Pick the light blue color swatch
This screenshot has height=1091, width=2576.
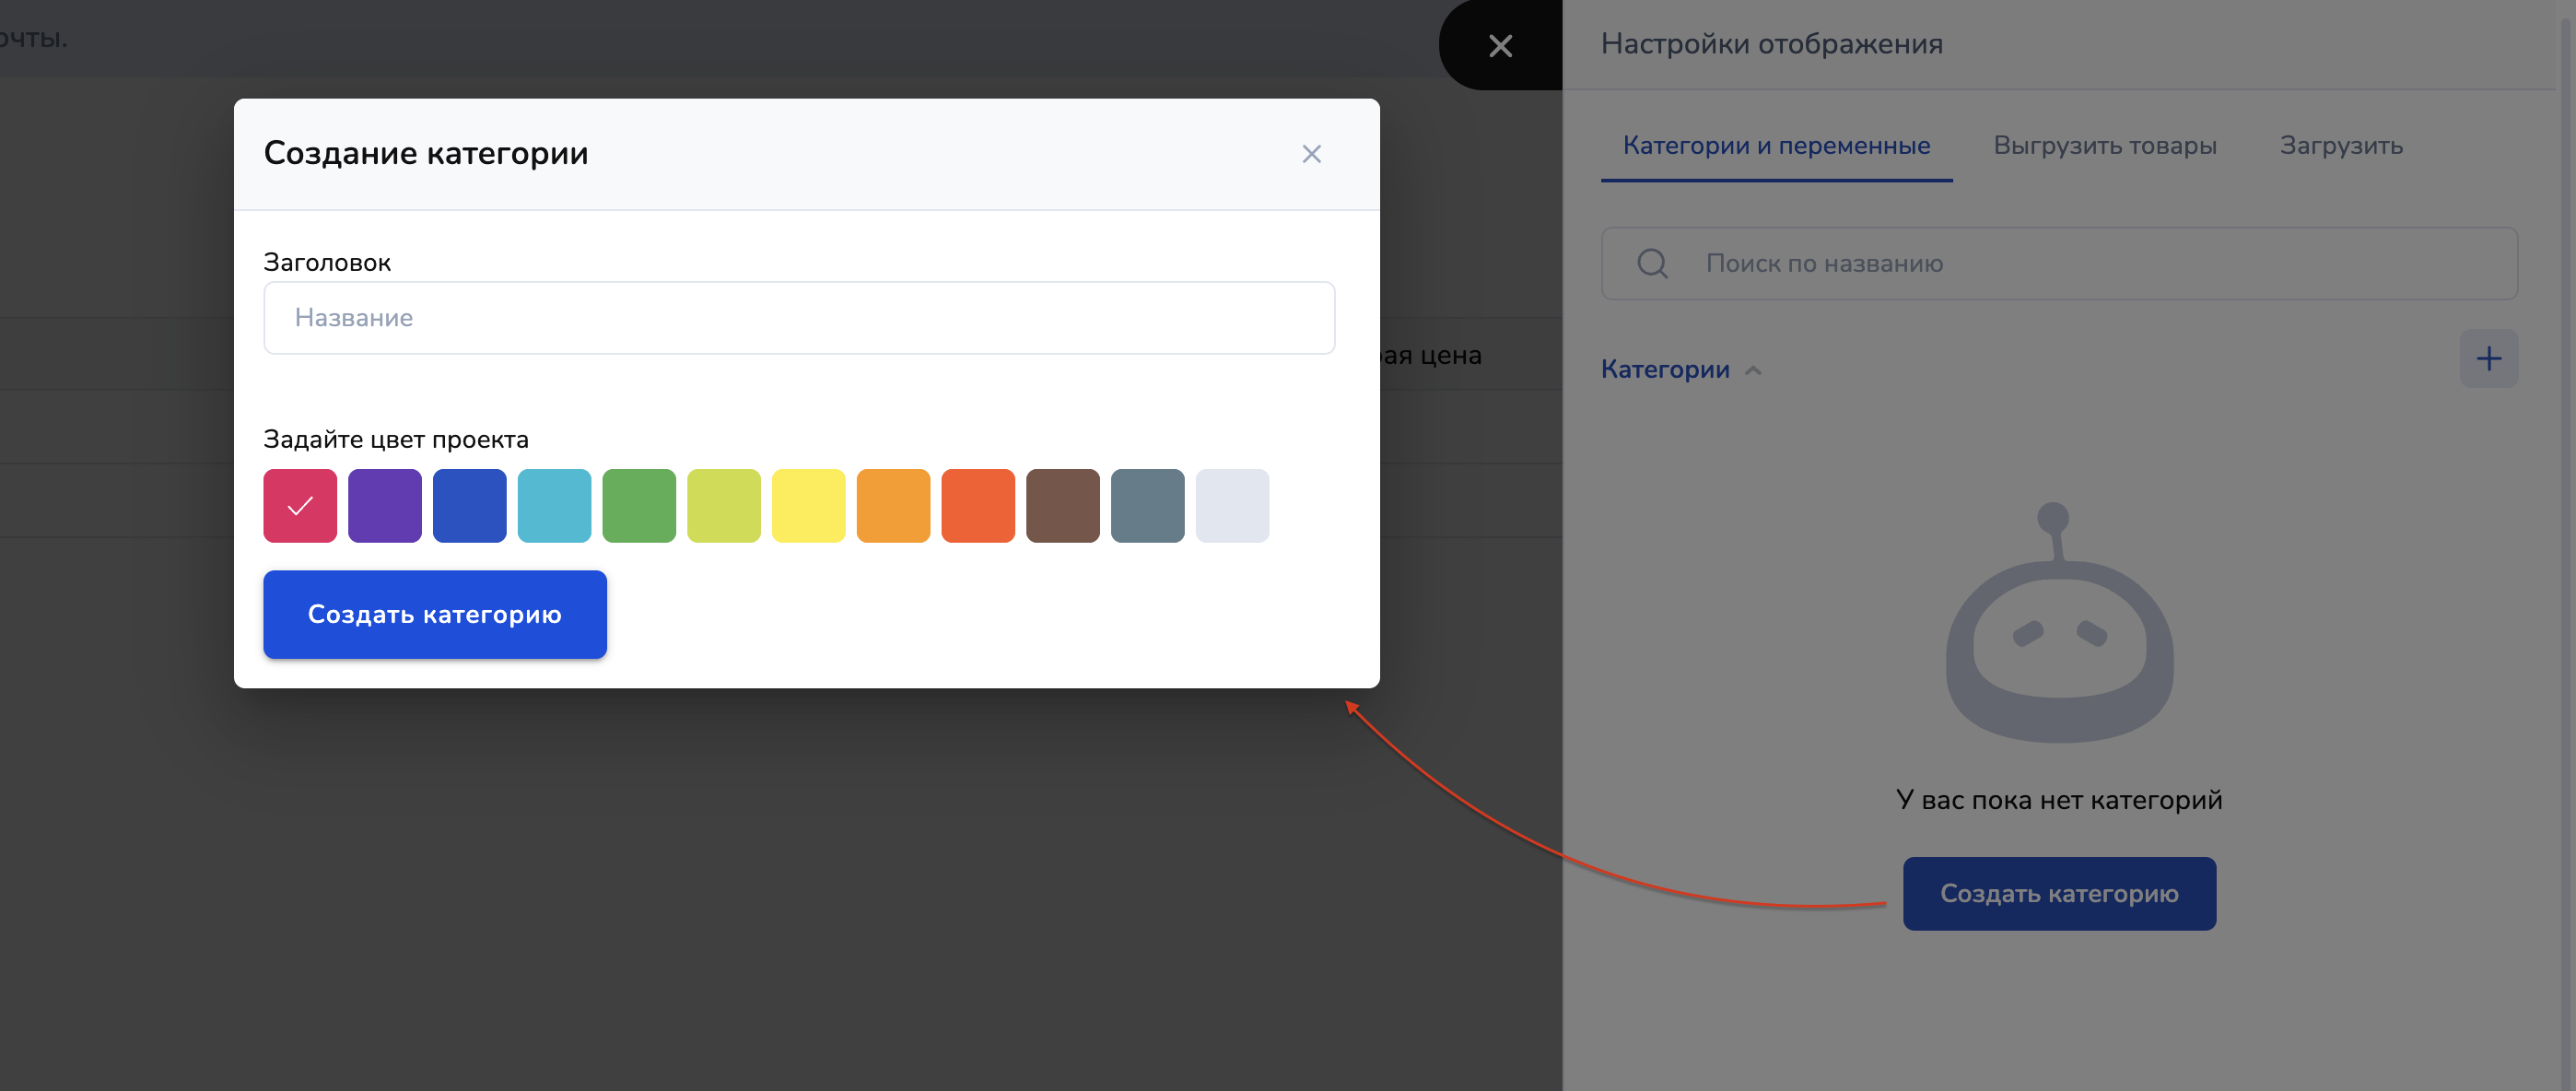[554, 506]
